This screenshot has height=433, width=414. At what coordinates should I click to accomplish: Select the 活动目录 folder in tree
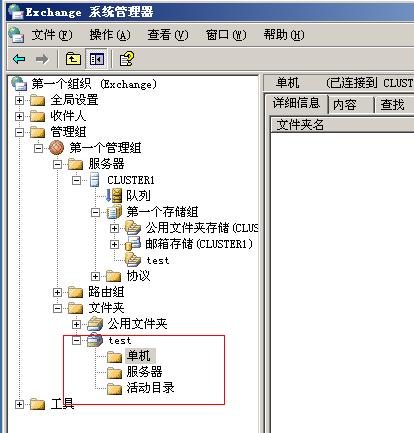click(150, 388)
